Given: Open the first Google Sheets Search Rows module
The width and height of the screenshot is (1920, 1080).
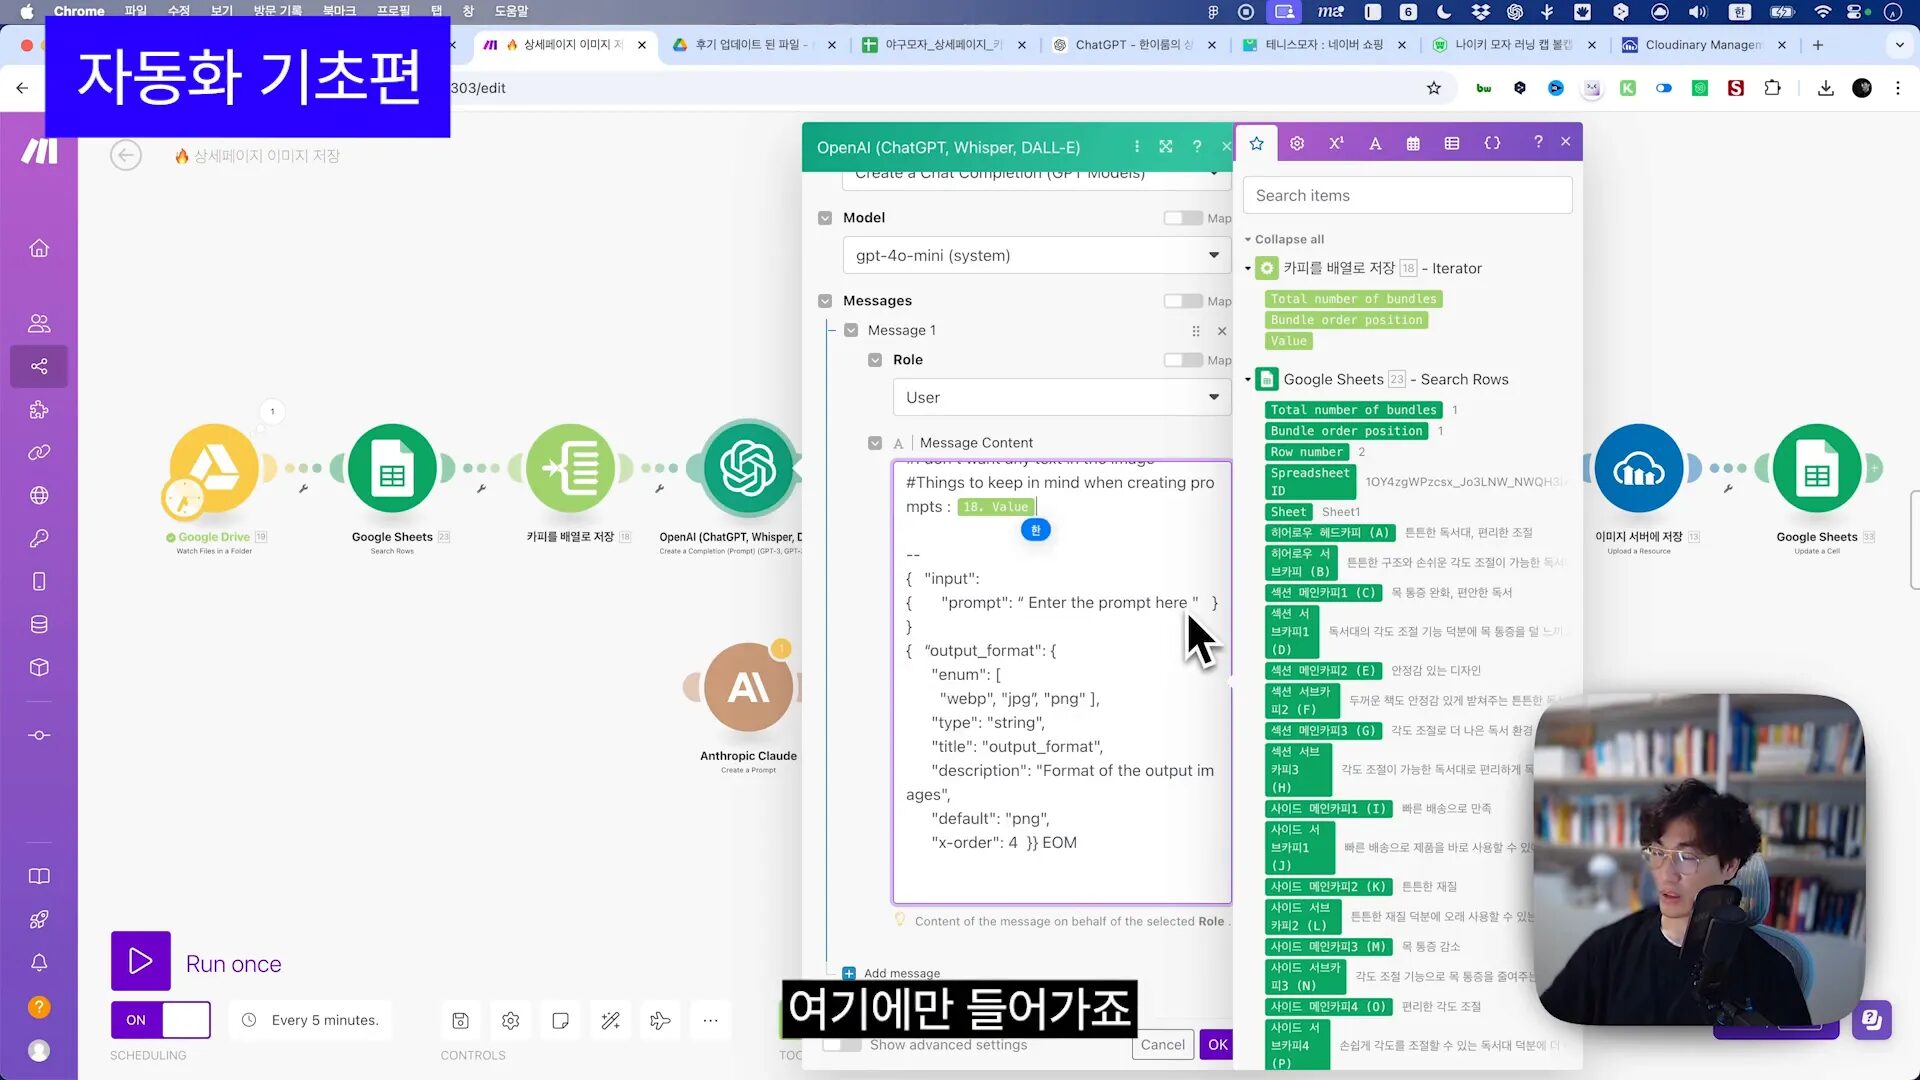Looking at the screenshot, I should [x=392, y=469].
